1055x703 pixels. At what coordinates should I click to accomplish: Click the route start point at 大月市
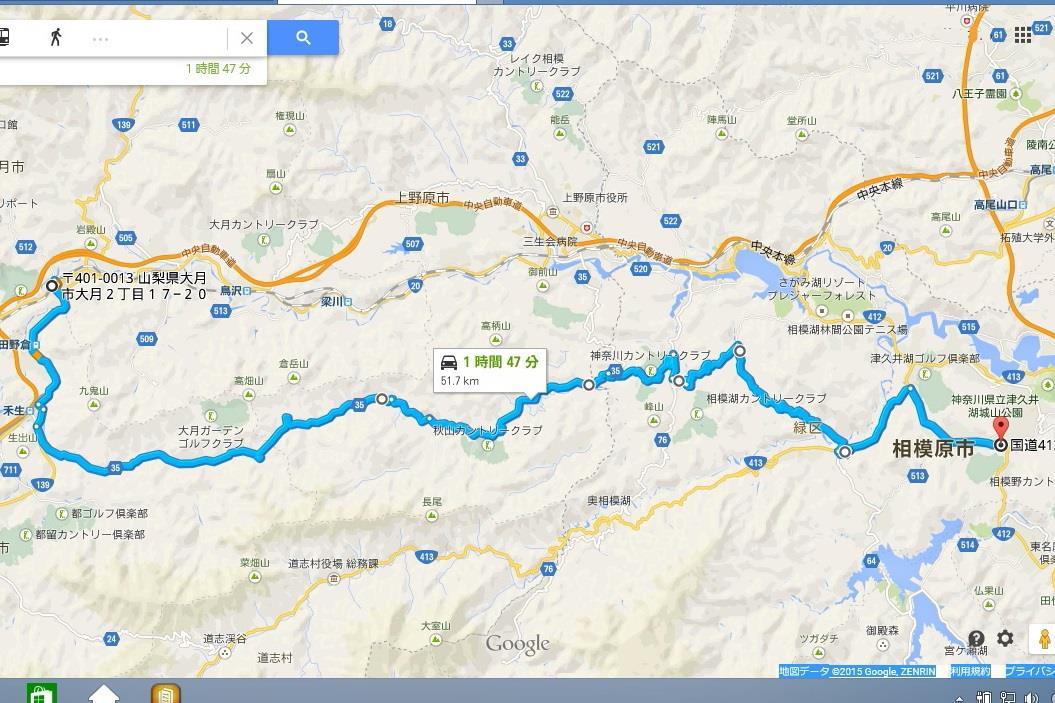52,286
